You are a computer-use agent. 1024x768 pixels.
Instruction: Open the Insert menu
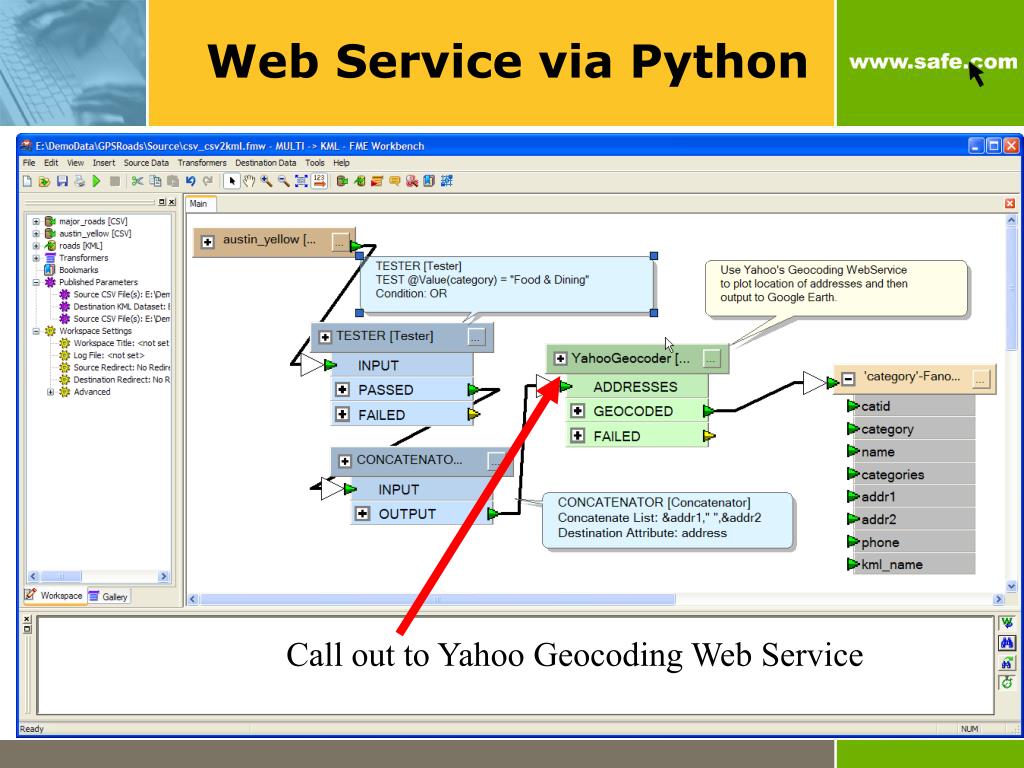point(103,163)
